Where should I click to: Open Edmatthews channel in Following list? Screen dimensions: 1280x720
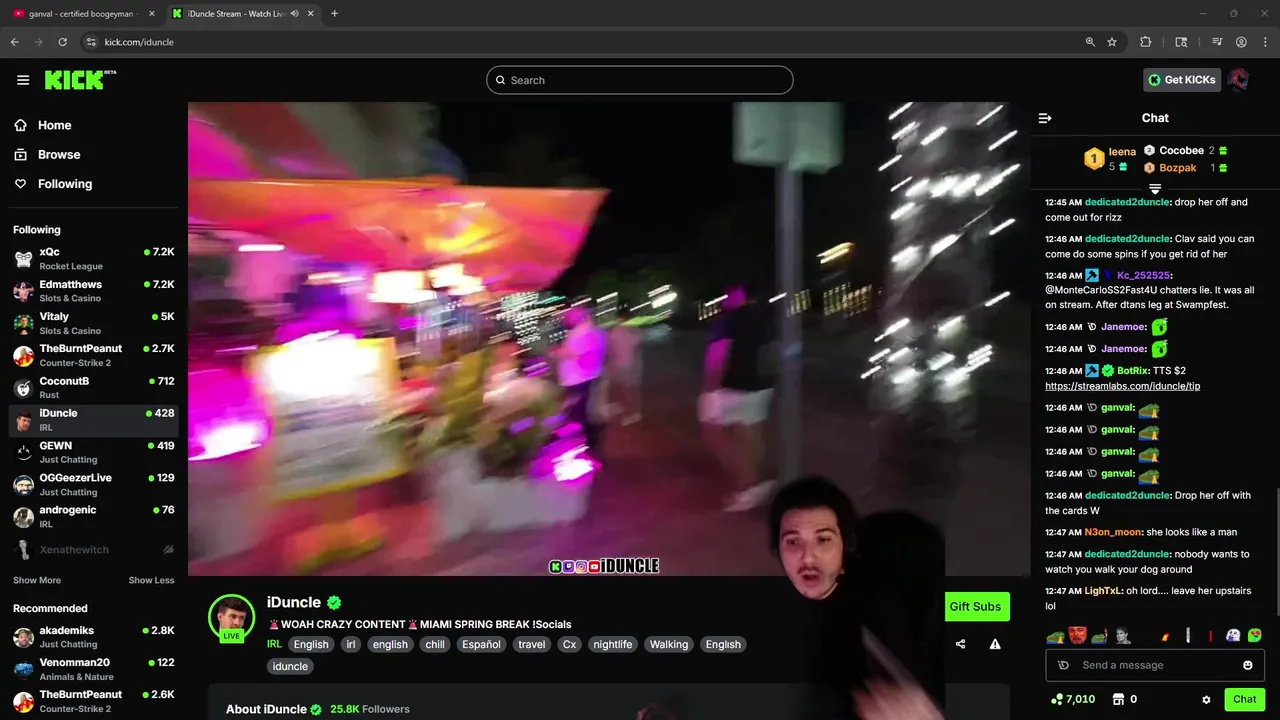pos(94,291)
